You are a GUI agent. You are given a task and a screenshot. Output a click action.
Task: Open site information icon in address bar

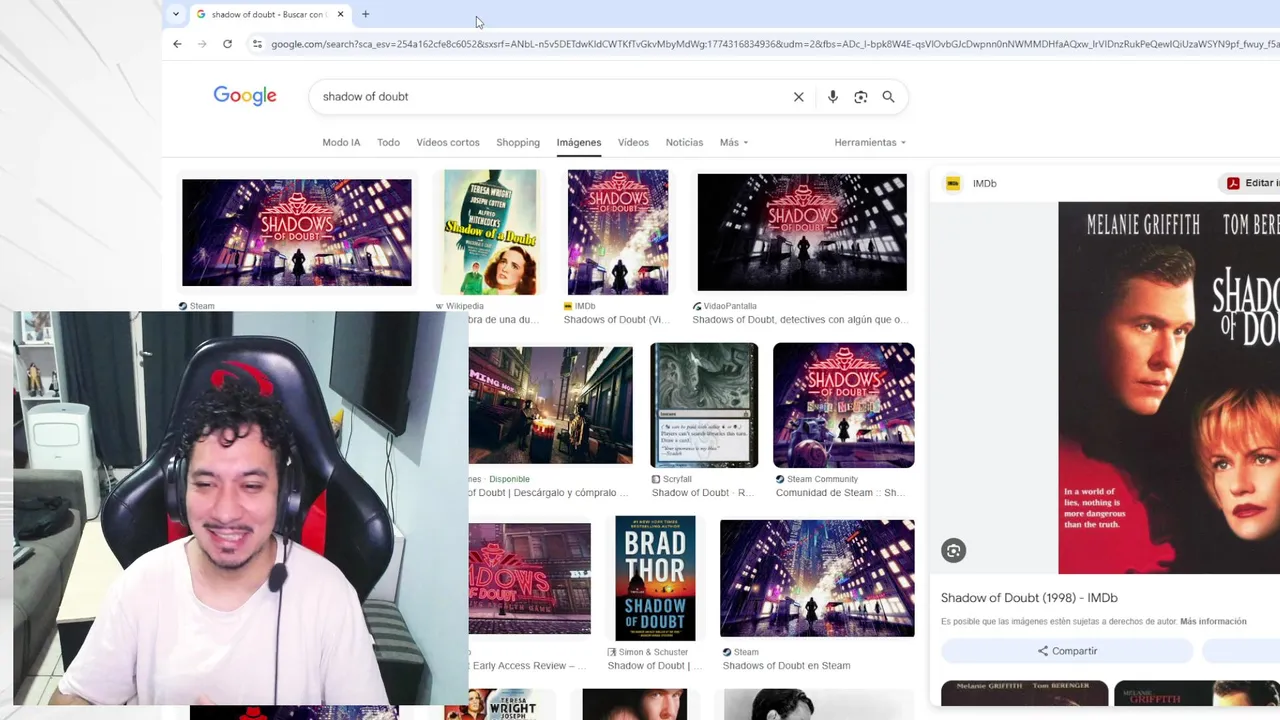click(x=257, y=44)
